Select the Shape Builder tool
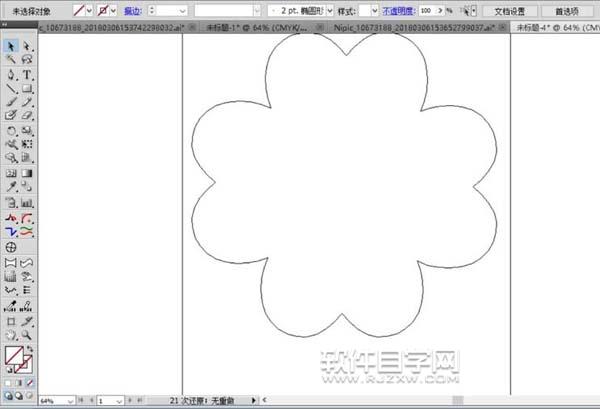Viewport: 600px width, 409px height. coord(11,158)
